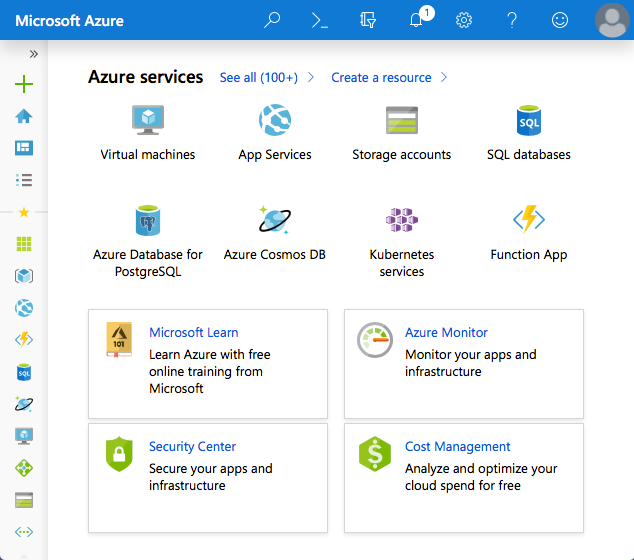Open the Cost Management link
Image resolution: width=634 pixels, height=560 pixels.
tap(458, 446)
